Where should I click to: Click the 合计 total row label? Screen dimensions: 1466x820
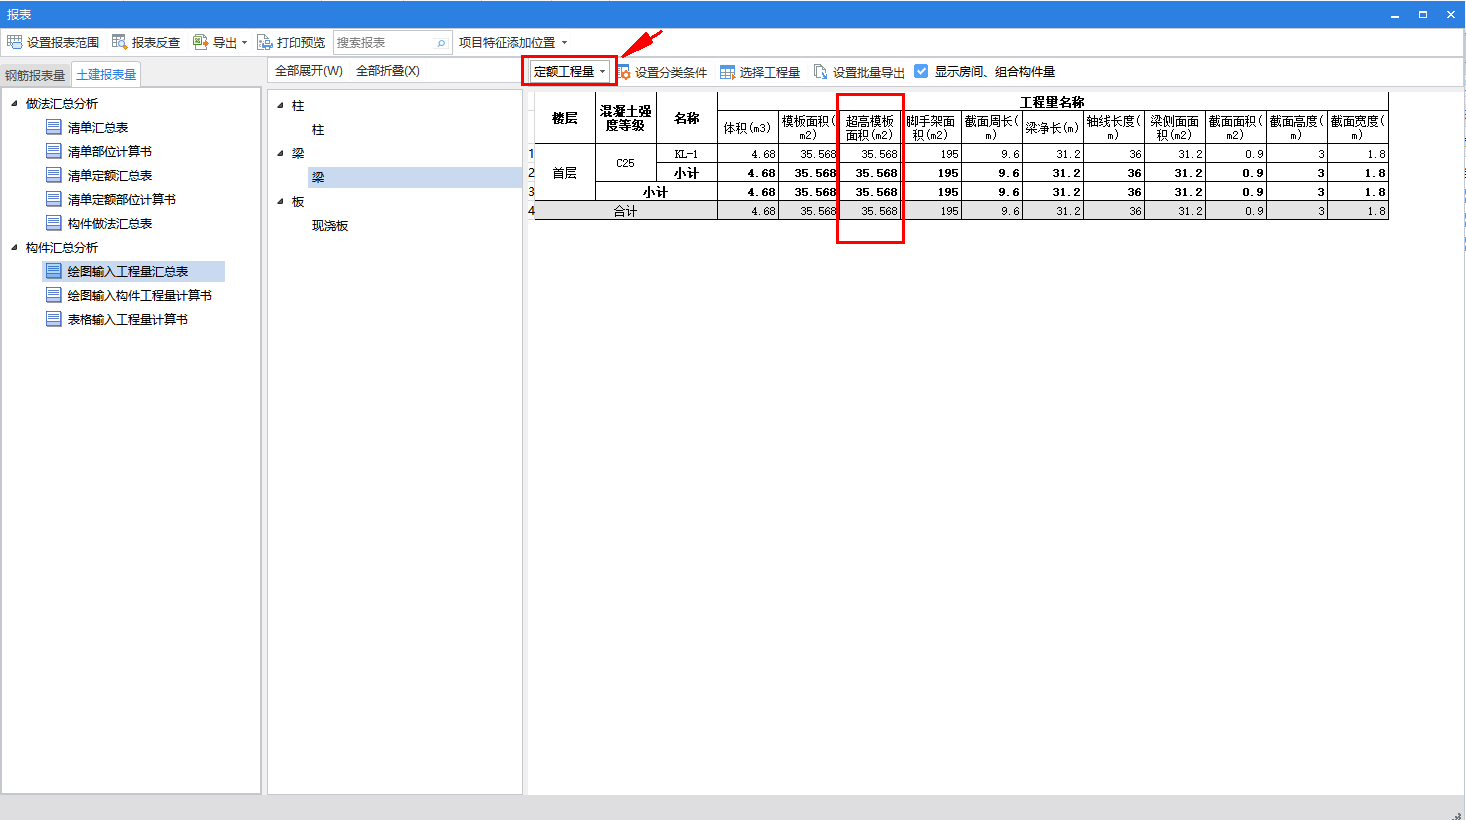pyautogui.click(x=626, y=211)
